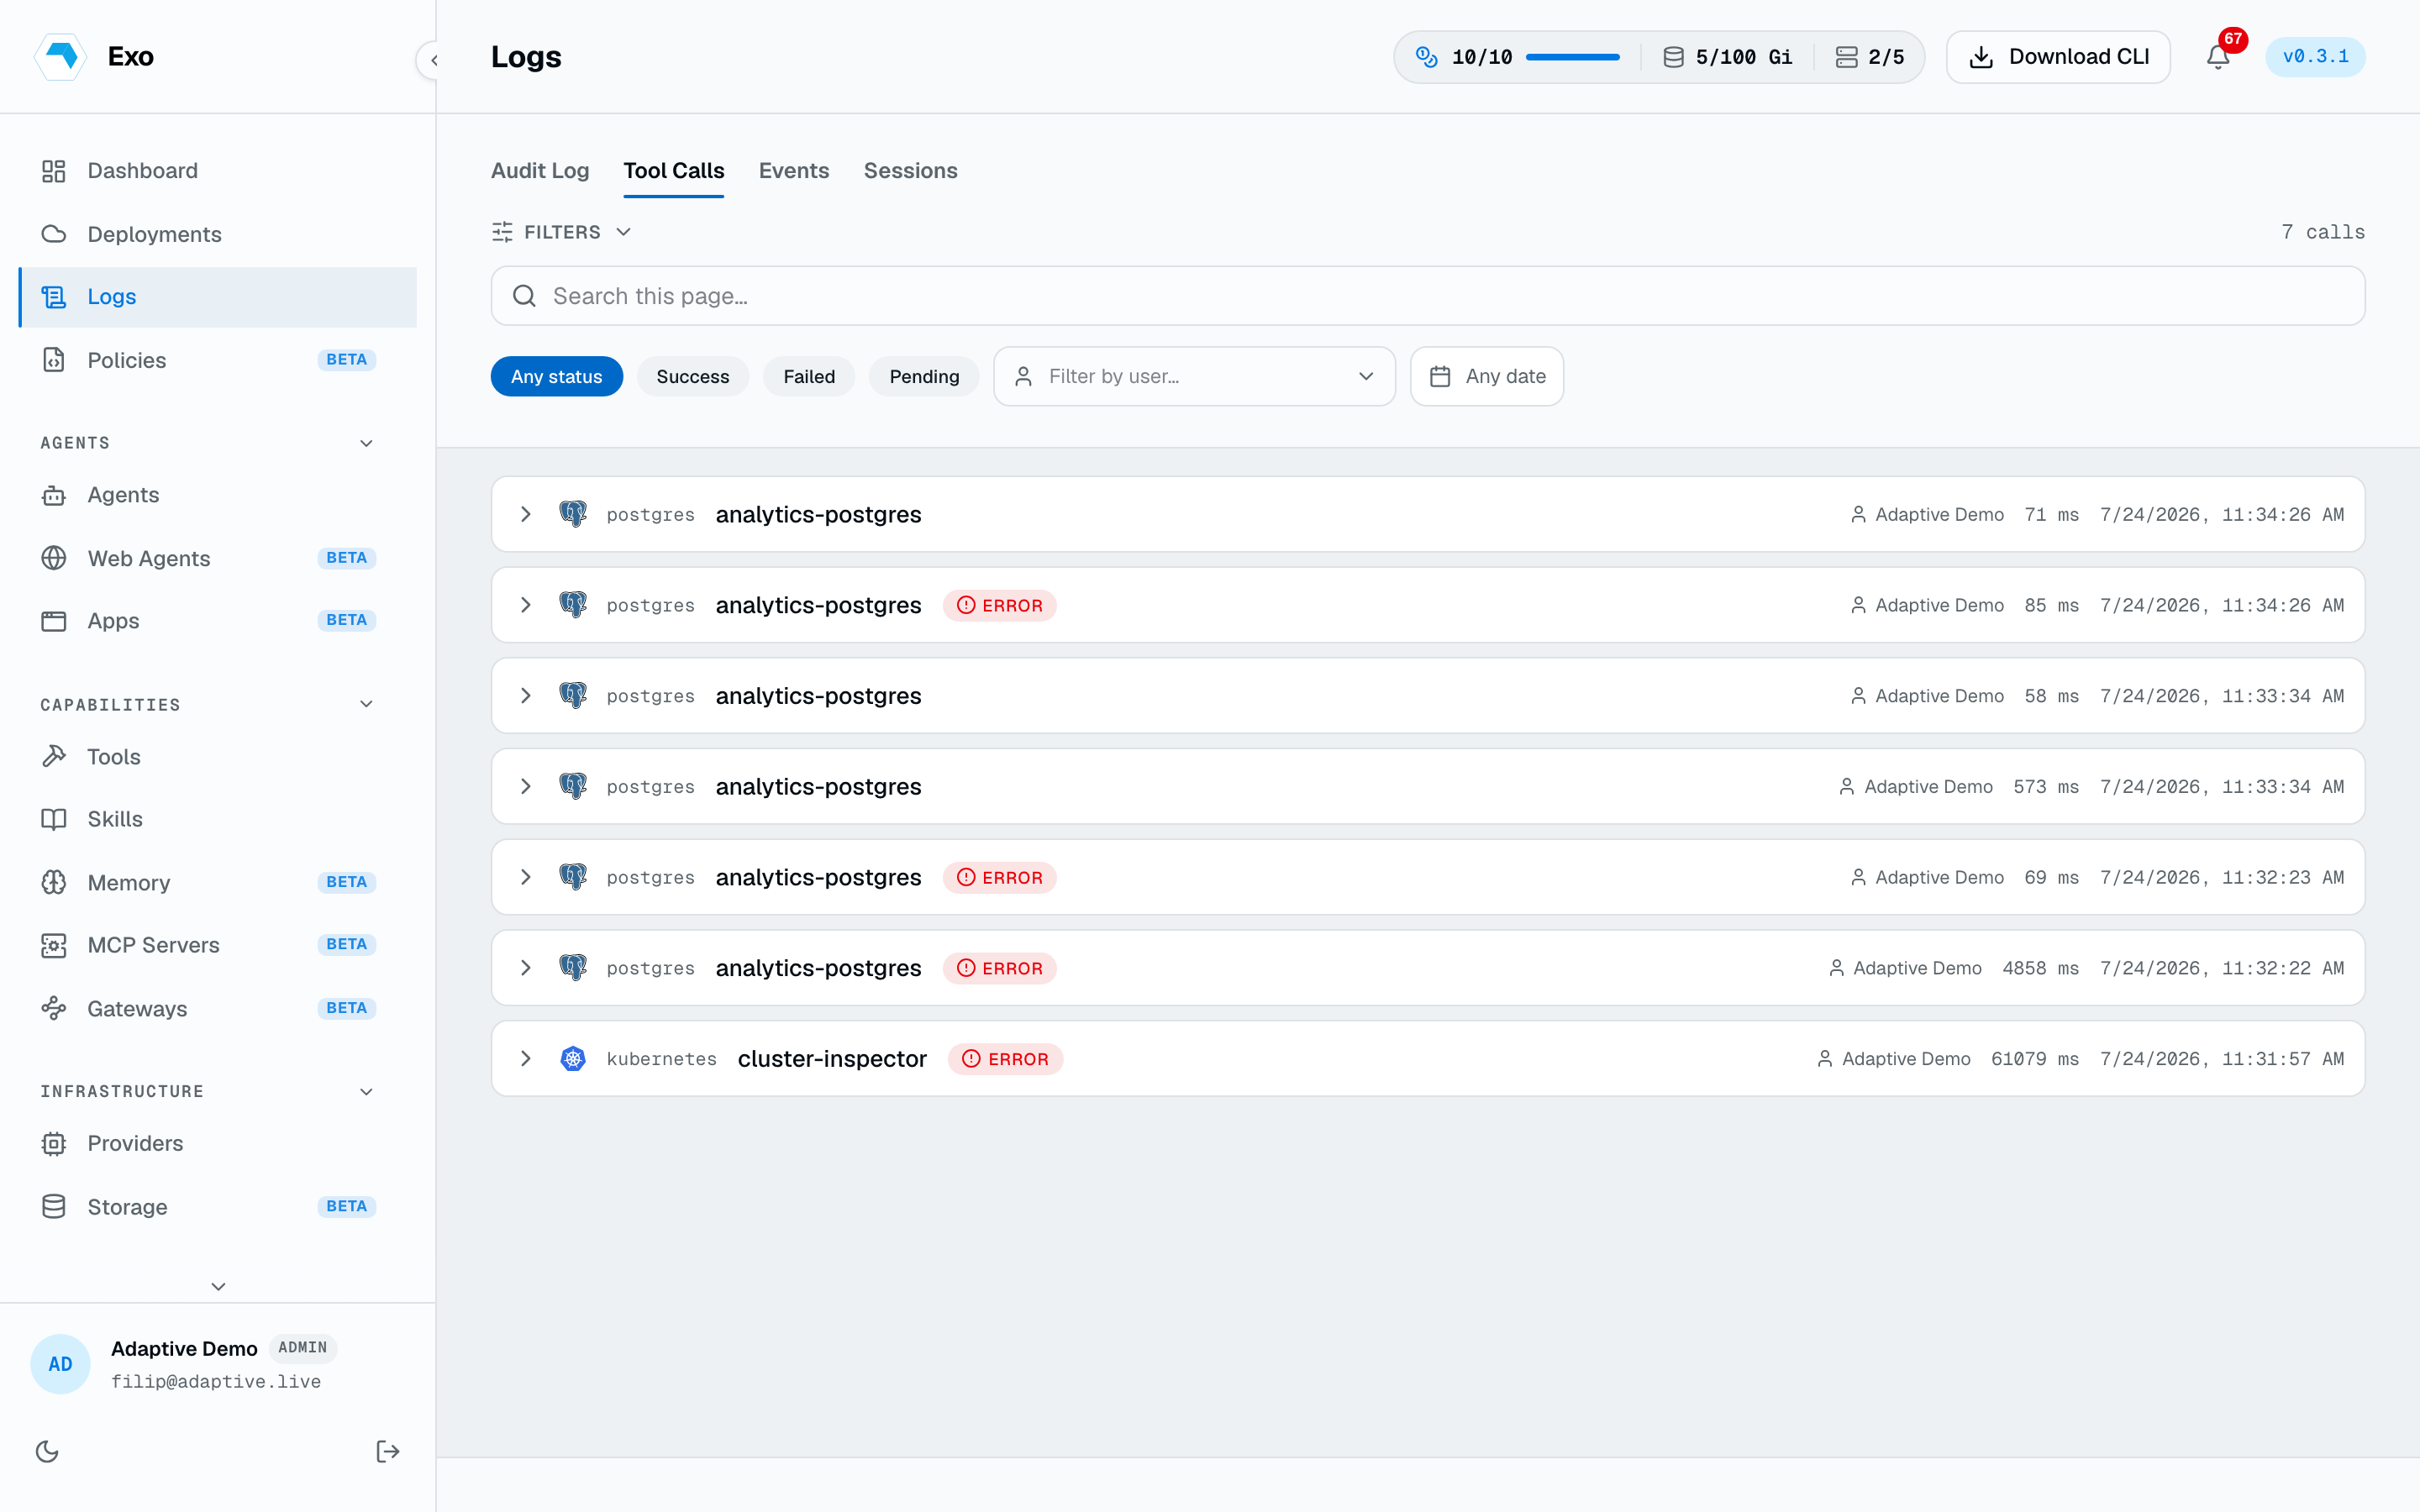Click the v0.3.1 version badge
This screenshot has width=2420, height=1512.
pos(2315,57)
